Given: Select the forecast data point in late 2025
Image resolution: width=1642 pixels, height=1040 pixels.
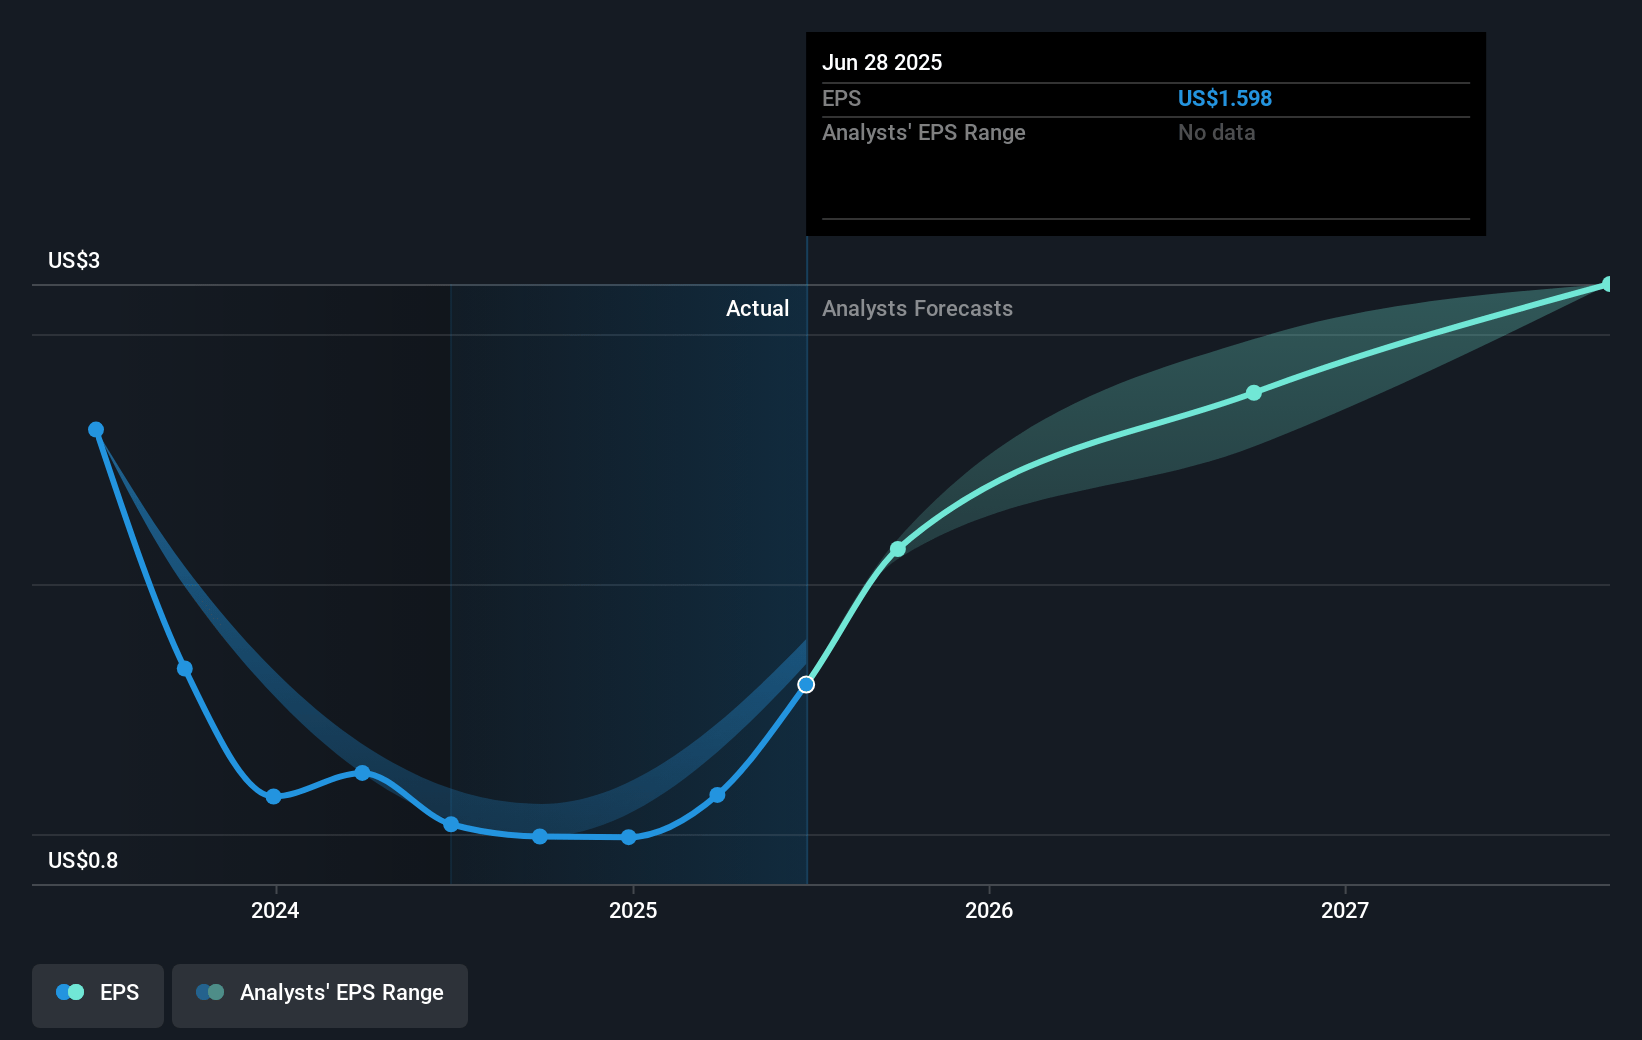Looking at the screenshot, I should [898, 549].
